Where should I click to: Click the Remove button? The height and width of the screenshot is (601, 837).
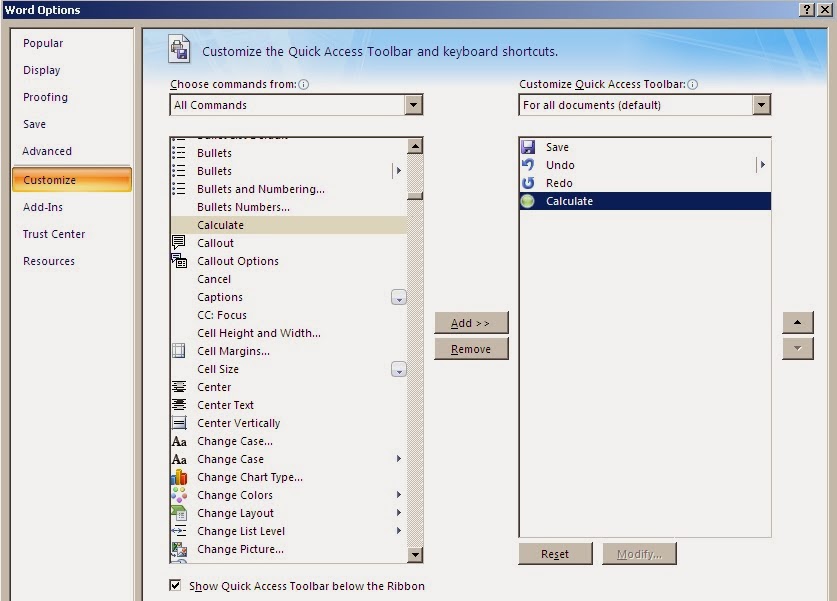[471, 349]
